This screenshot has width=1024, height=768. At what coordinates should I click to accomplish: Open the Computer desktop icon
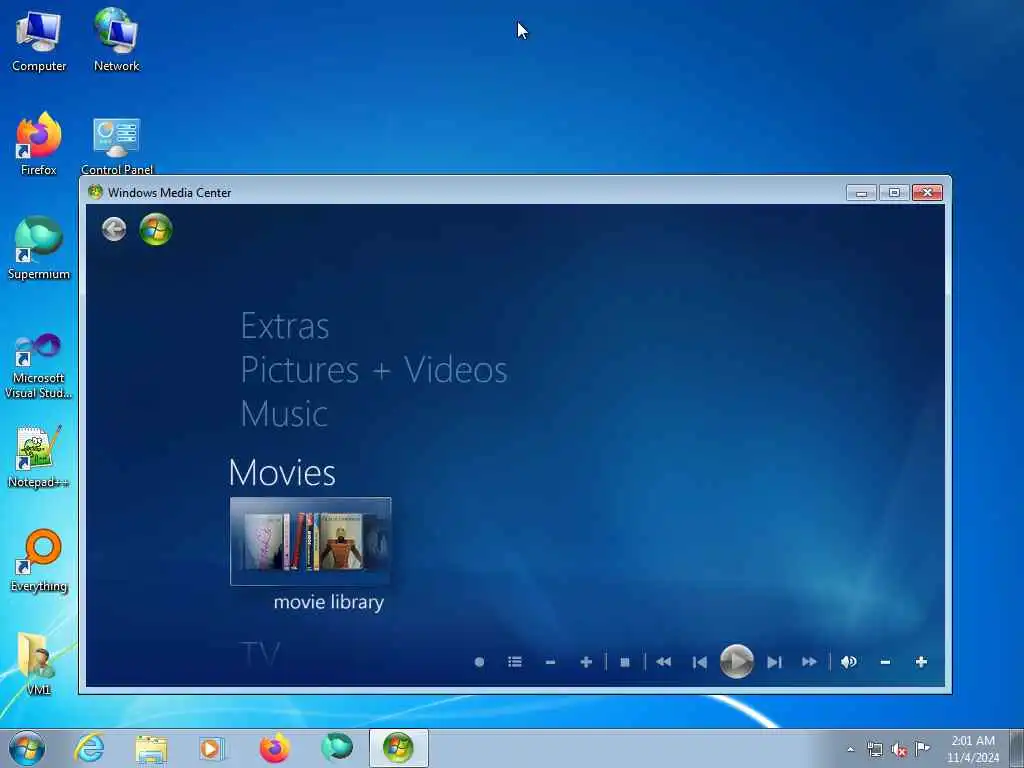coord(39,39)
